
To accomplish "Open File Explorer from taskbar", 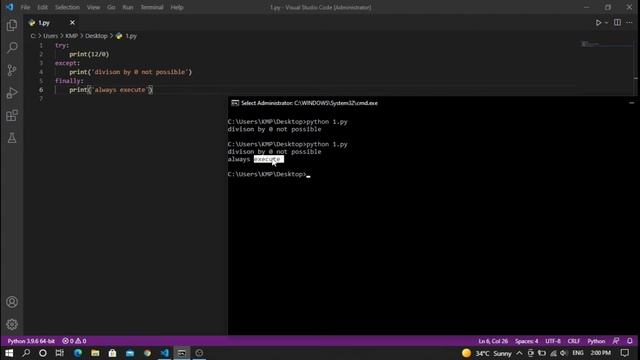I will (x=95, y=353).
